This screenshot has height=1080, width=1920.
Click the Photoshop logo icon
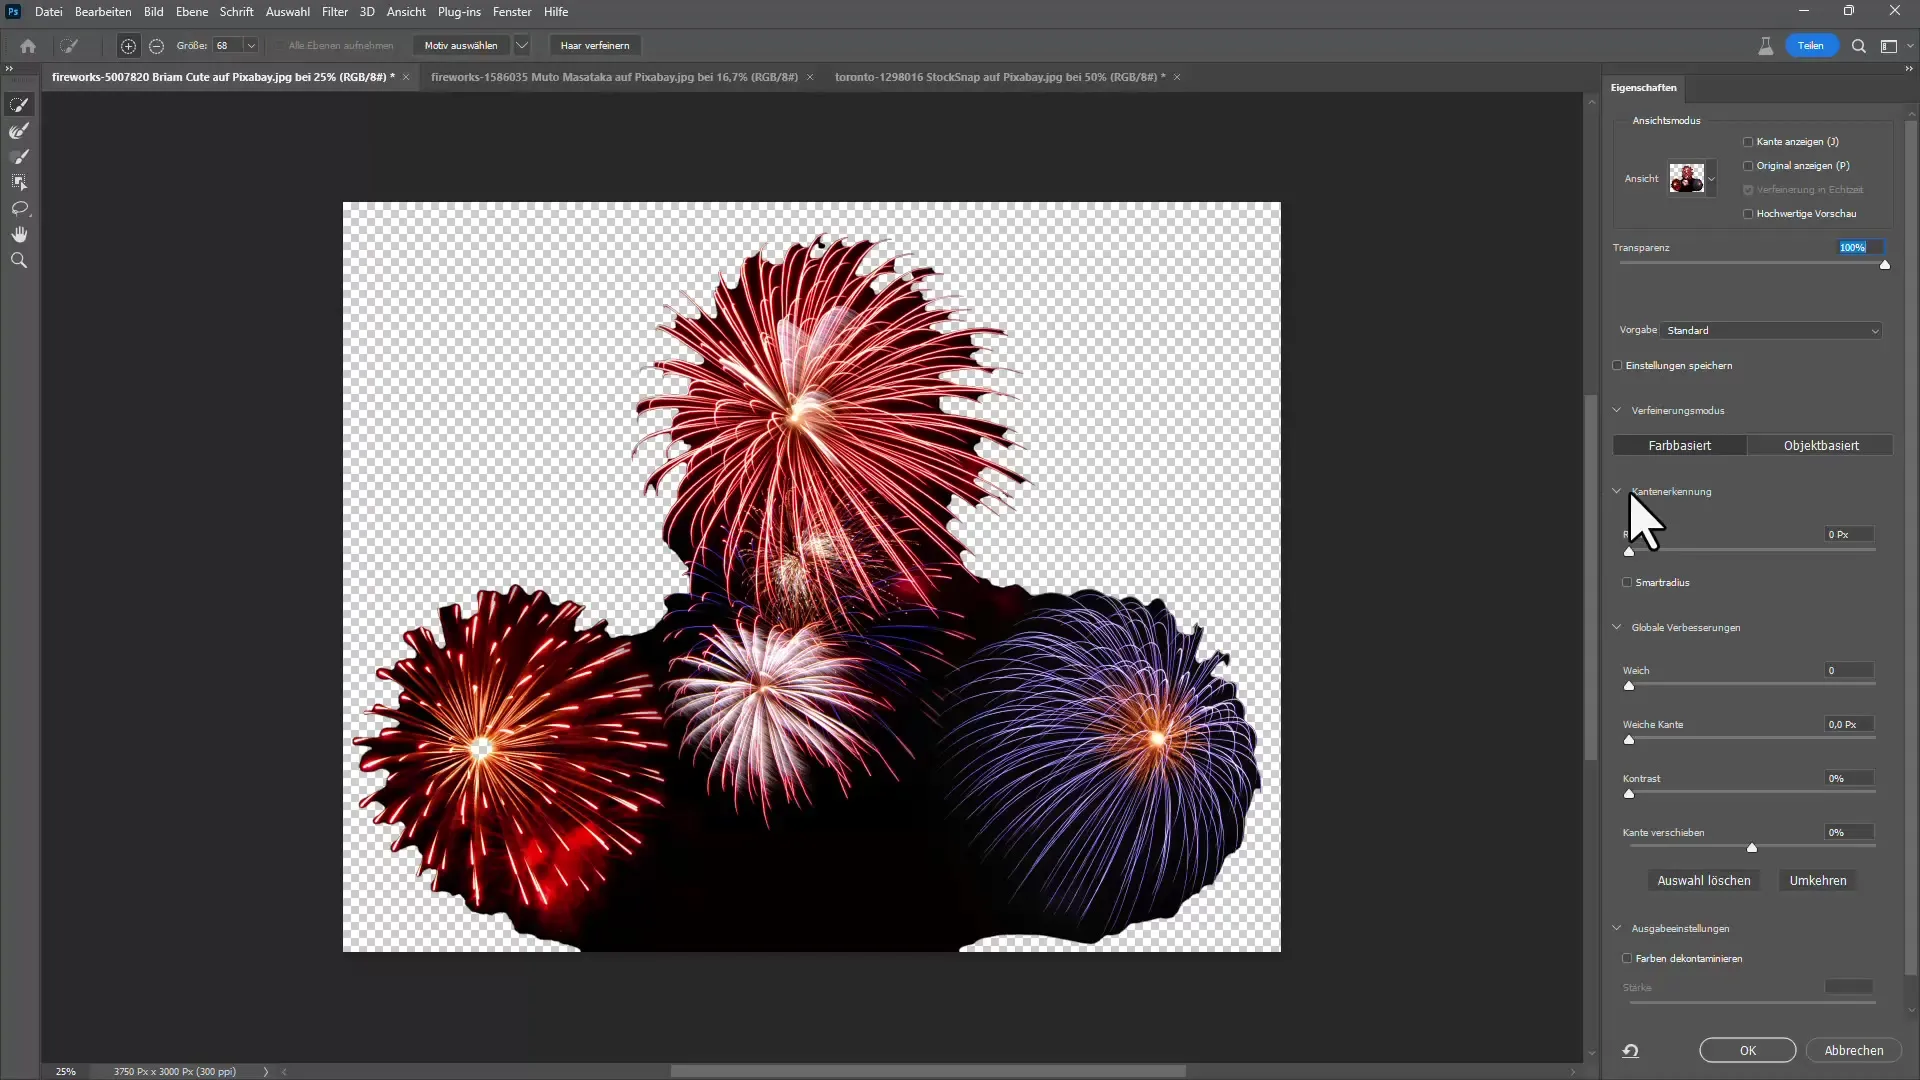(13, 12)
